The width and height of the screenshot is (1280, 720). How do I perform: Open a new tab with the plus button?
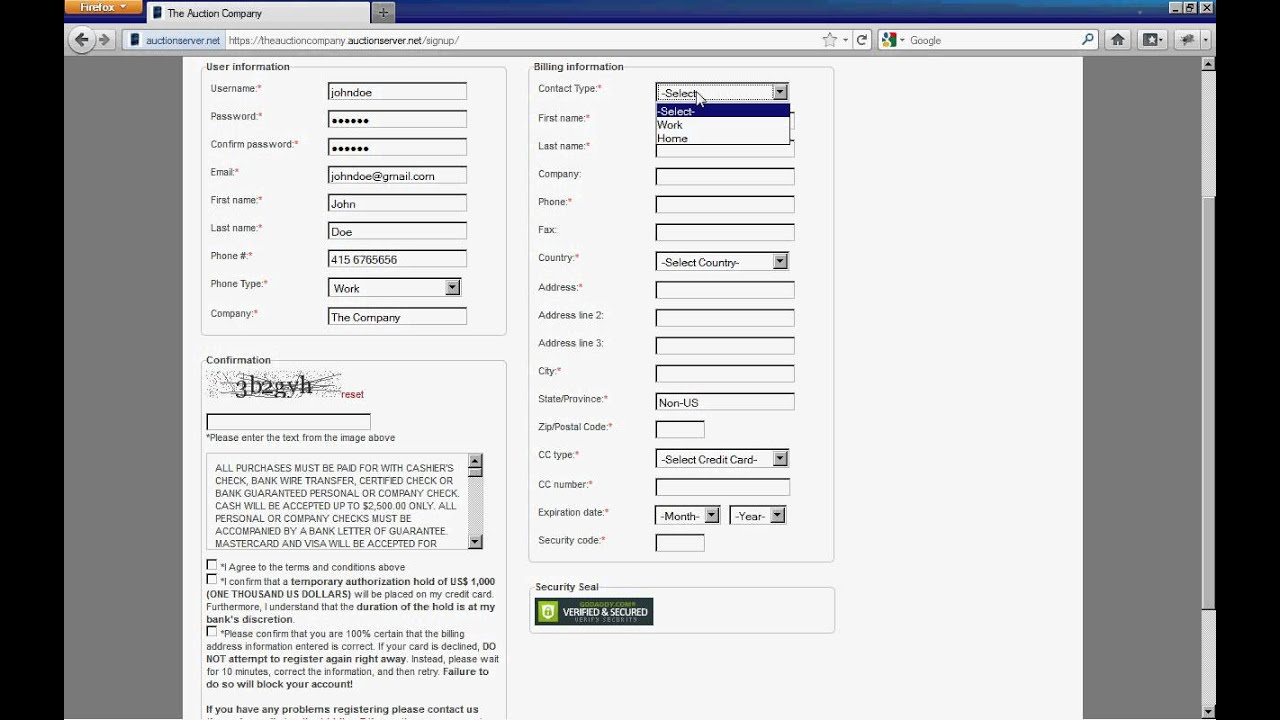pyautogui.click(x=383, y=12)
